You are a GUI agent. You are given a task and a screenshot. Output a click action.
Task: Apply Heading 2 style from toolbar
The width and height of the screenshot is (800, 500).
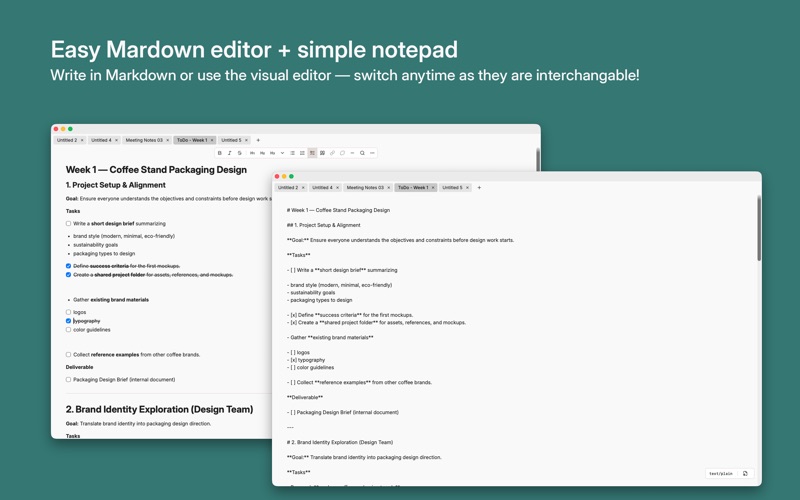[262, 153]
